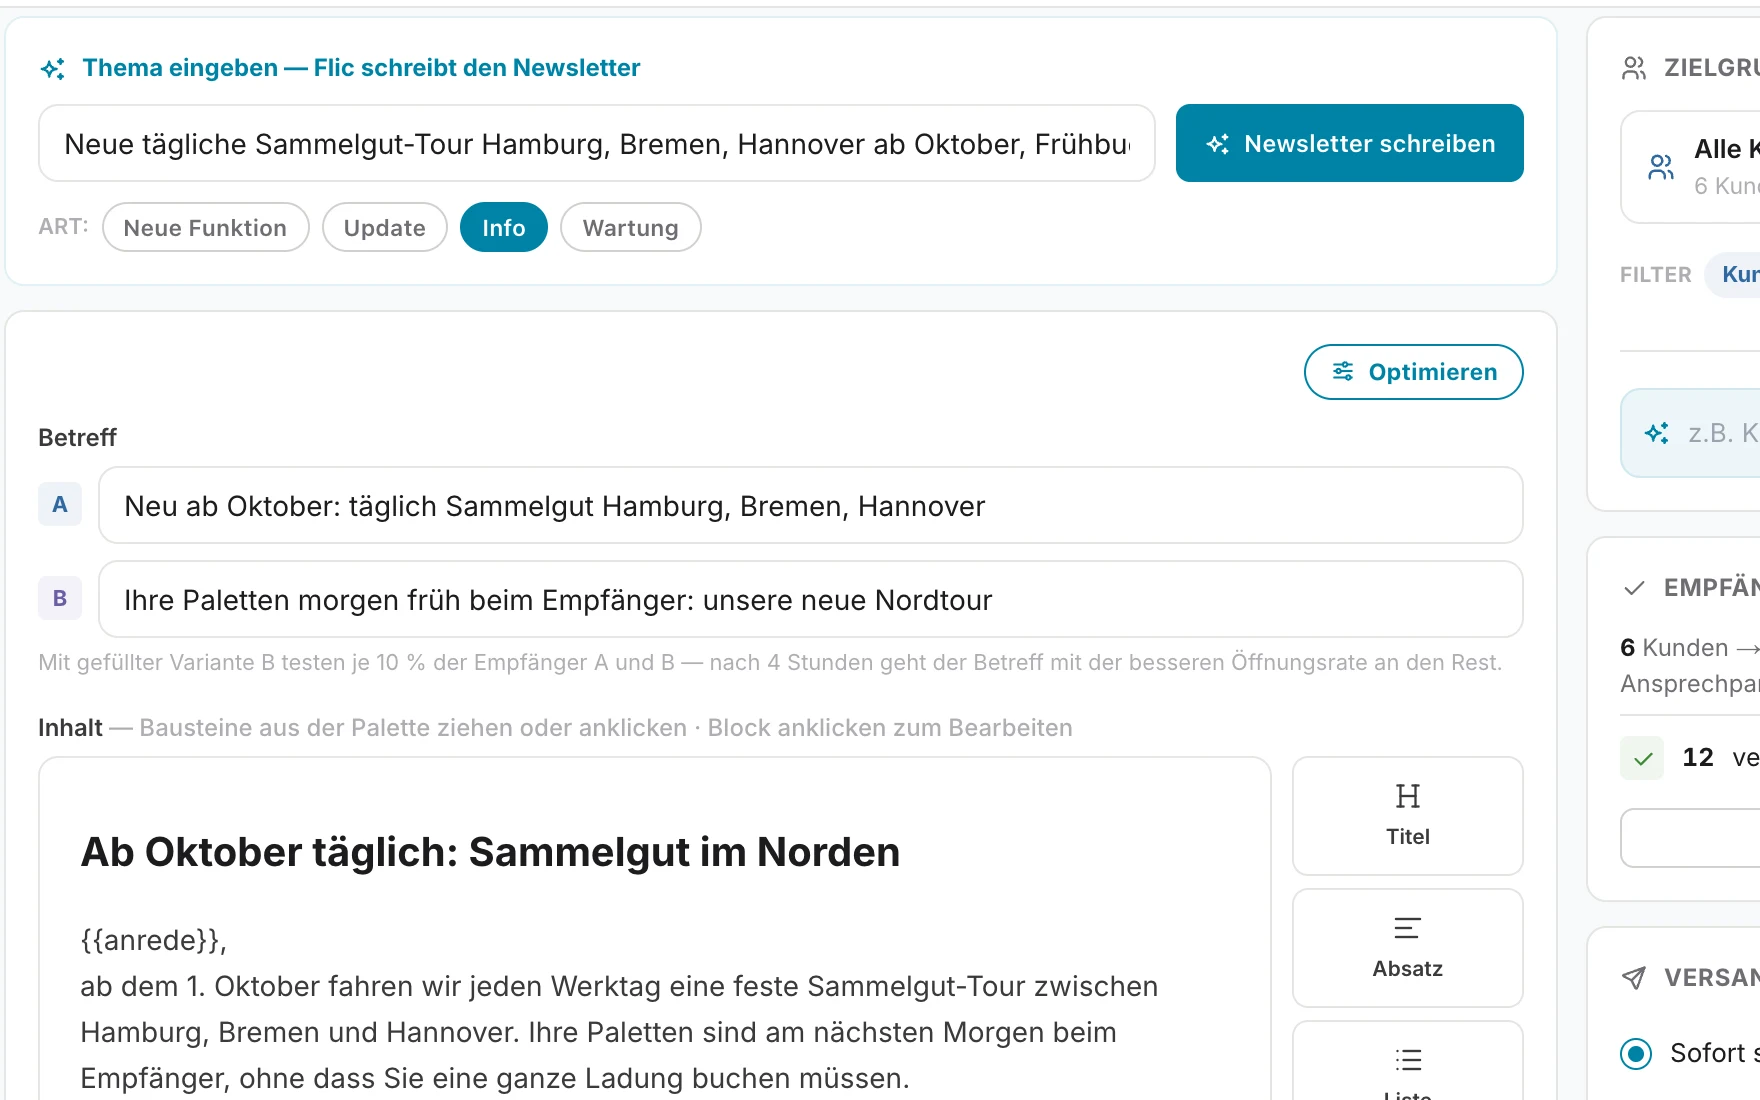This screenshot has width=1760, height=1100.
Task: Click Newsletter schreiben button
Action: point(1349,143)
